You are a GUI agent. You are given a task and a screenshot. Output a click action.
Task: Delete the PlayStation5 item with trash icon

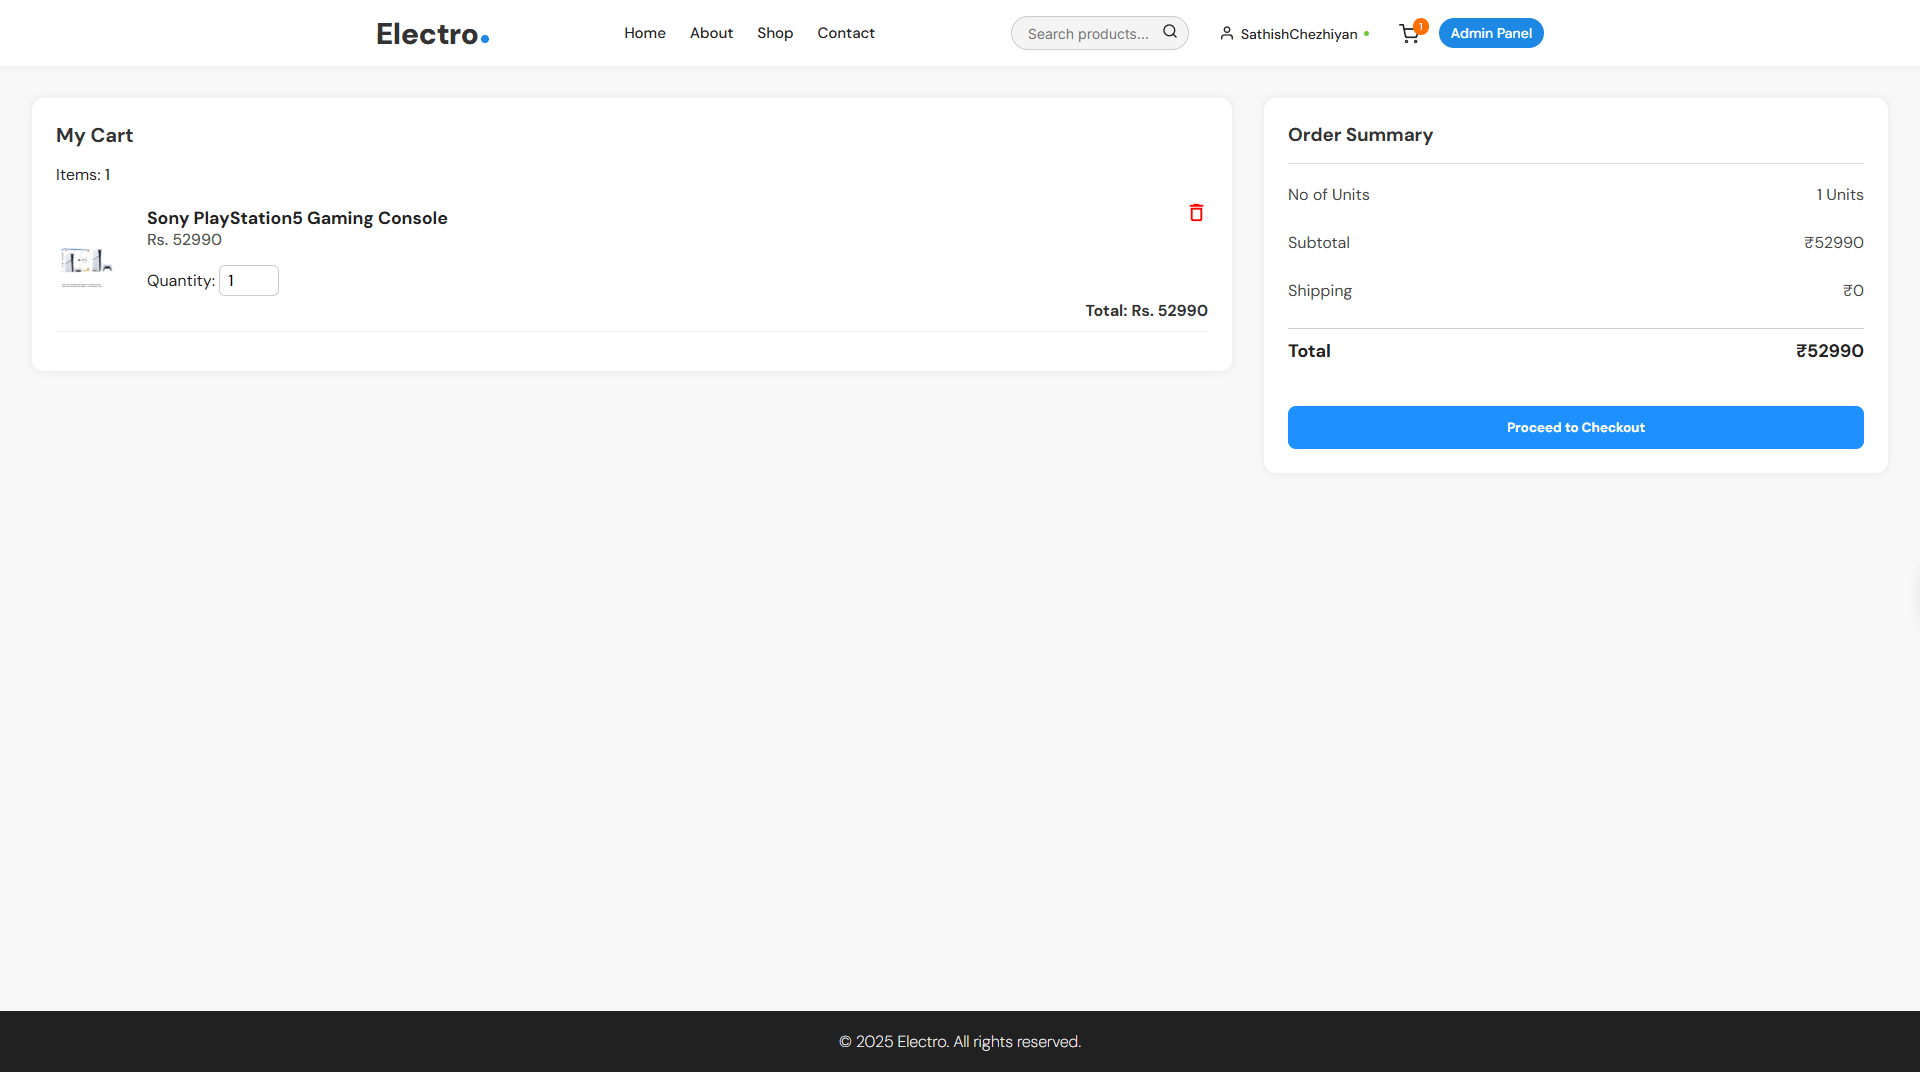(x=1196, y=213)
